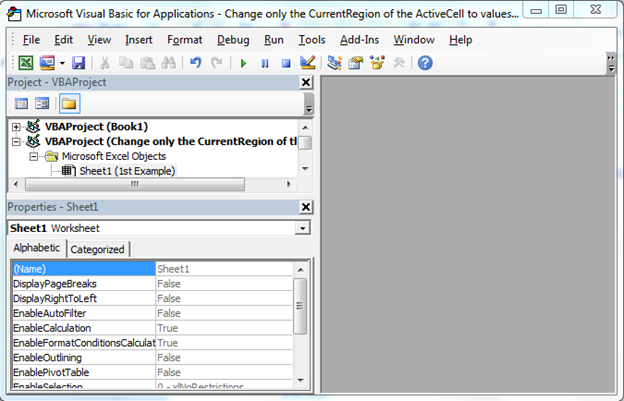Open the Run menu
This screenshot has height=401, width=624.
[274, 40]
